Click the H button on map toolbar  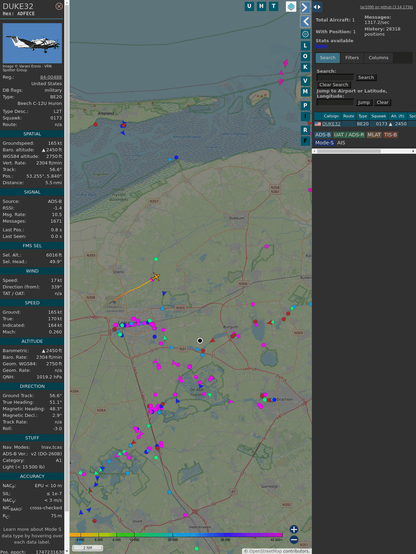click(262, 6)
